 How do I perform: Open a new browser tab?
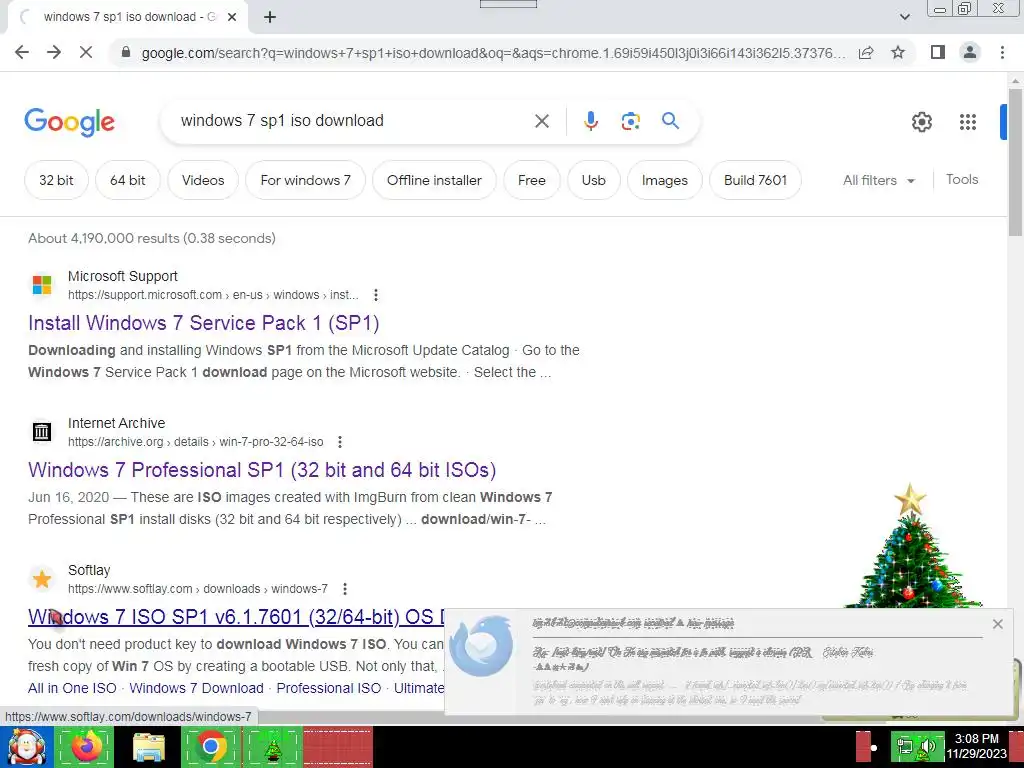tap(270, 17)
